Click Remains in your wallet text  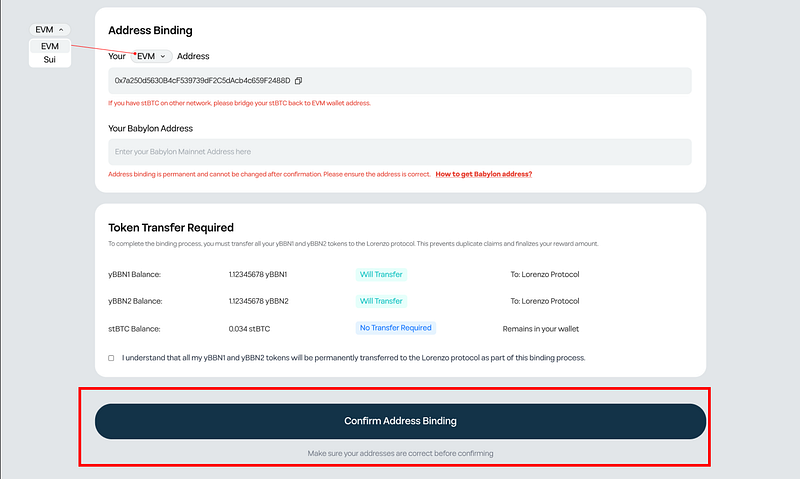coord(540,329)
